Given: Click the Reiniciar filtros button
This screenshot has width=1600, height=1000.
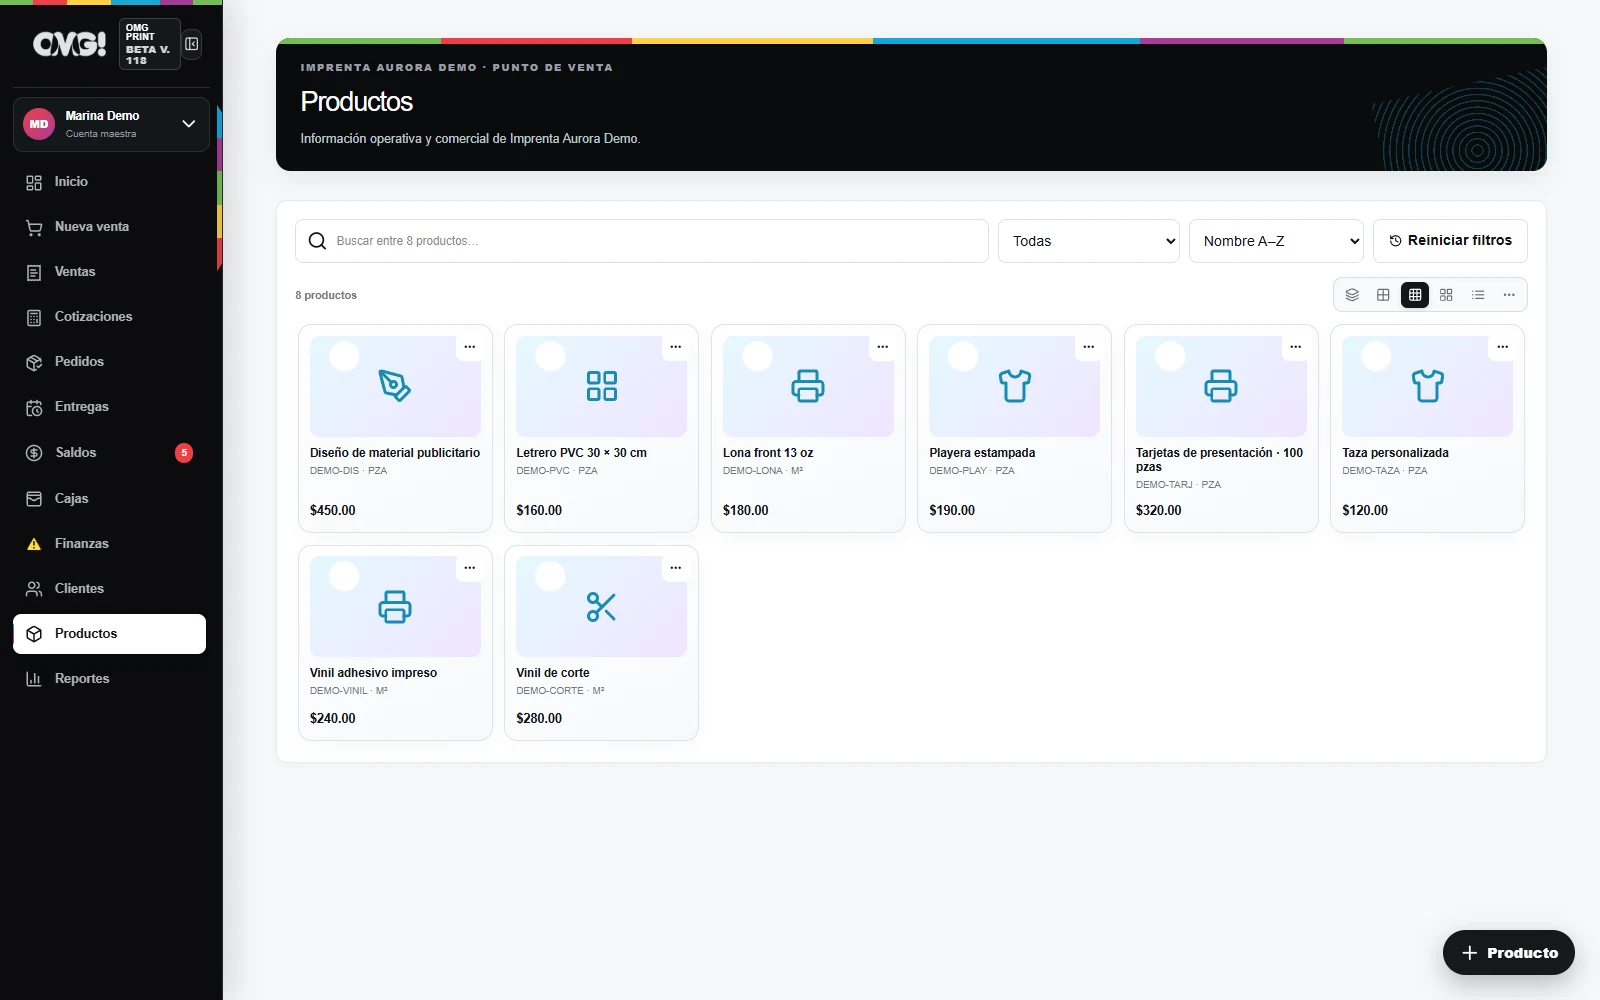Looking at the screenshot, I should (x=1450, y=241).
